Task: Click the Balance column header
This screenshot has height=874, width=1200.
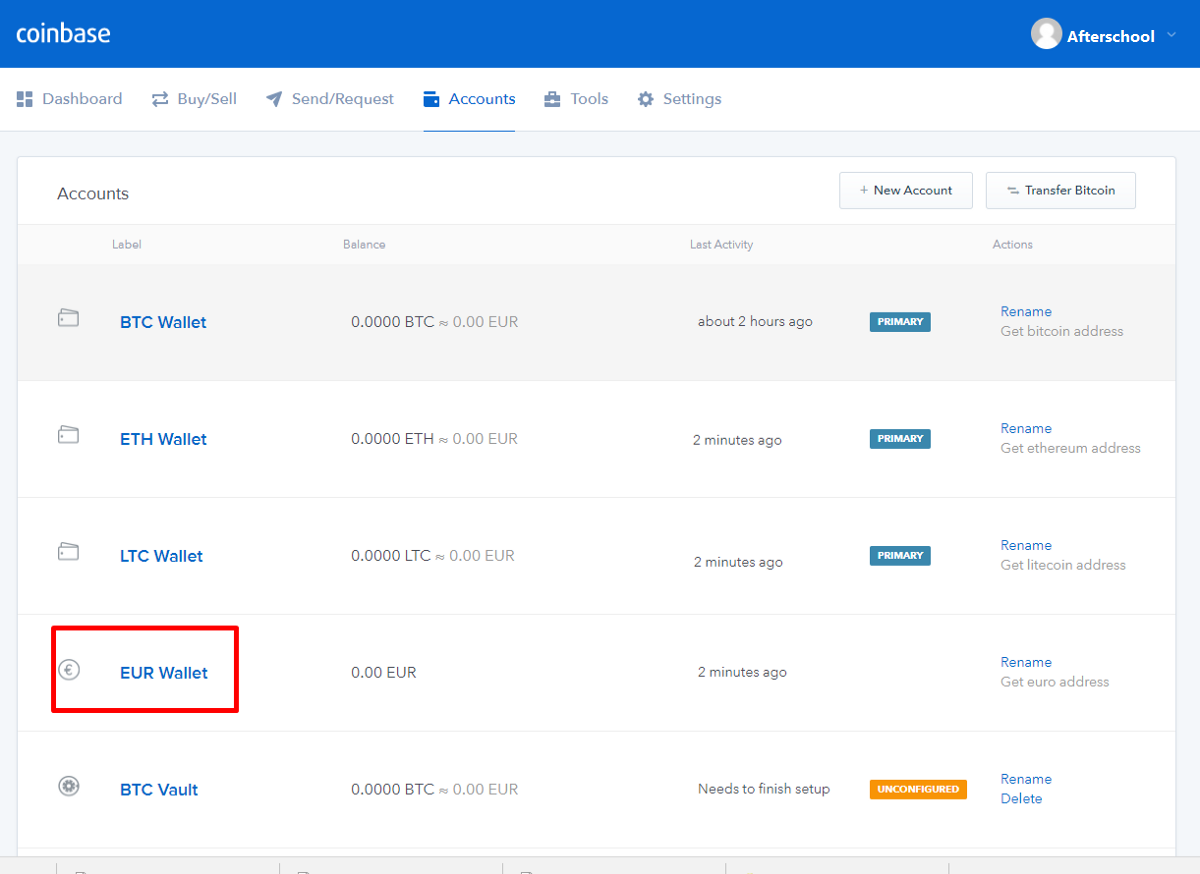Action: coord(364,244)
